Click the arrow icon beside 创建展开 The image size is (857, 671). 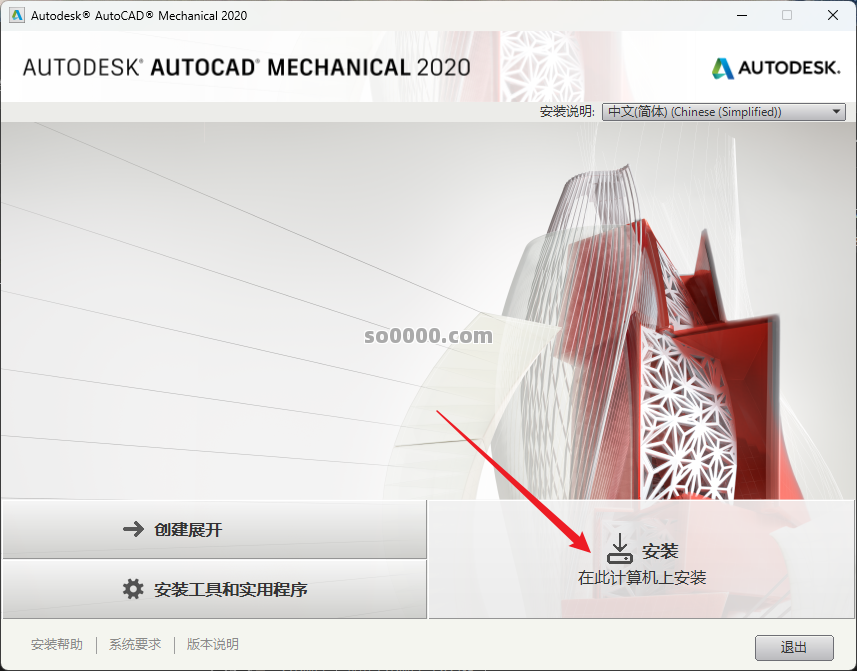coord(133,530)
